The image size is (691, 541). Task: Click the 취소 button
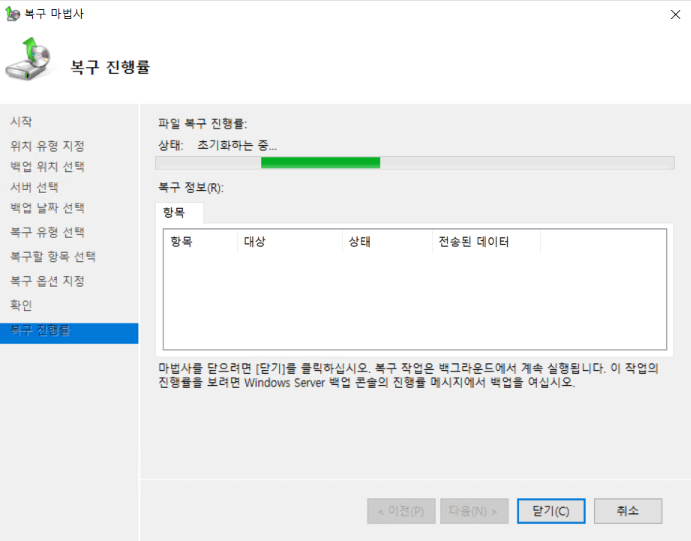[627, 511]
